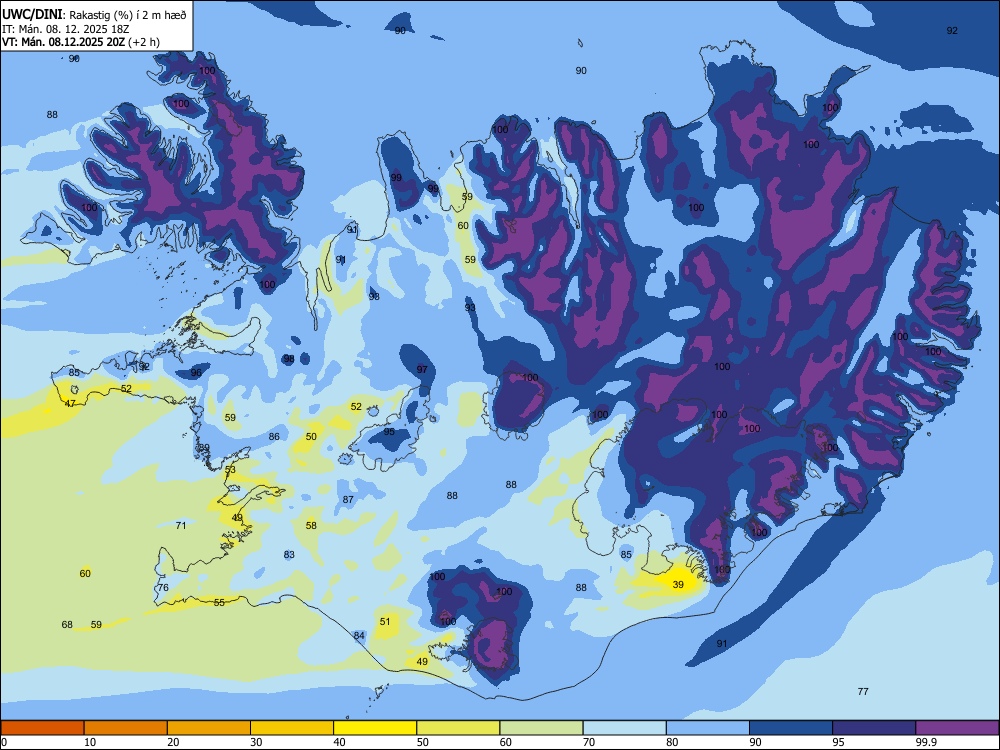Viewport: 1000px width, 750px height.
Task: Click the map value '71' over the western sea
Action: click(181, 526)
